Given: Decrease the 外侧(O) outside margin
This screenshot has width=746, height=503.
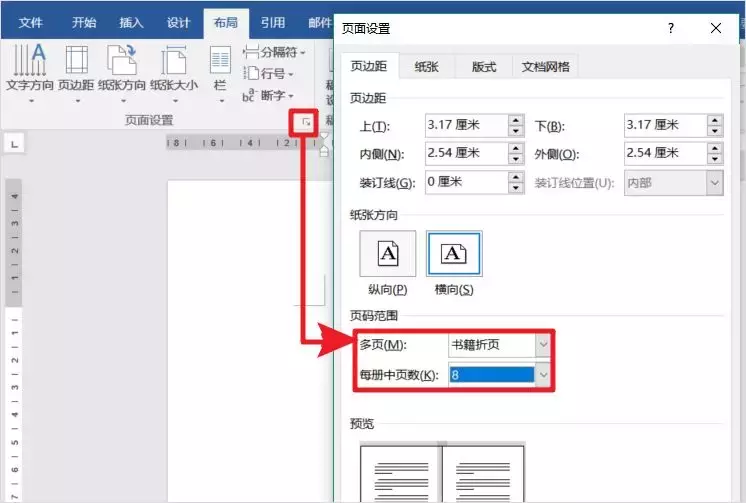Looking at the screenshot, I should pos(715,159).
